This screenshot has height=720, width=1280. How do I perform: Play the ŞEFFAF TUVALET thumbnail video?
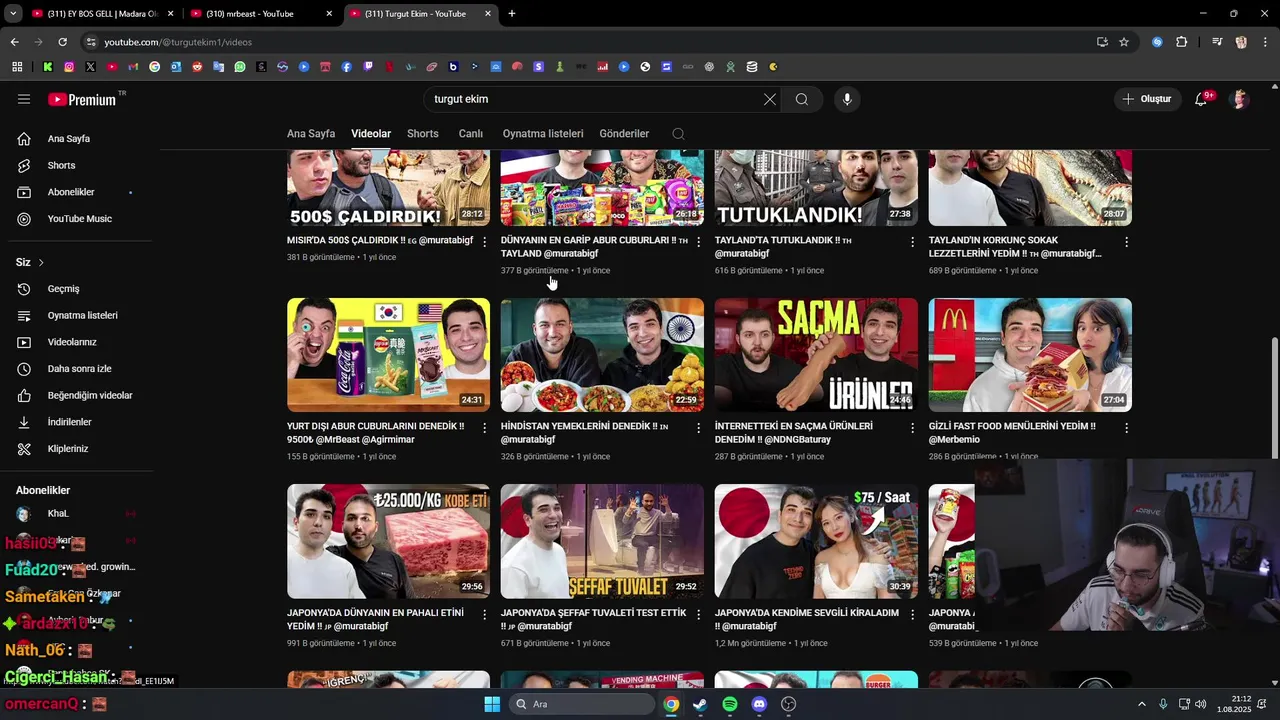click(602, 541)
